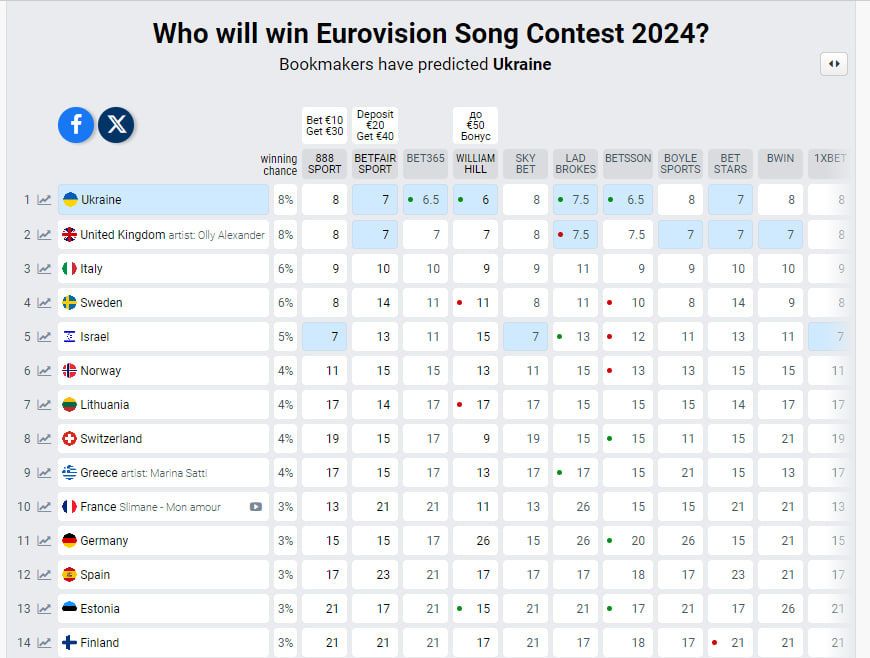870x658 pixels.
Task: Click Ukraine's 6.5 odds at Bet365
Action: (425, 200)
